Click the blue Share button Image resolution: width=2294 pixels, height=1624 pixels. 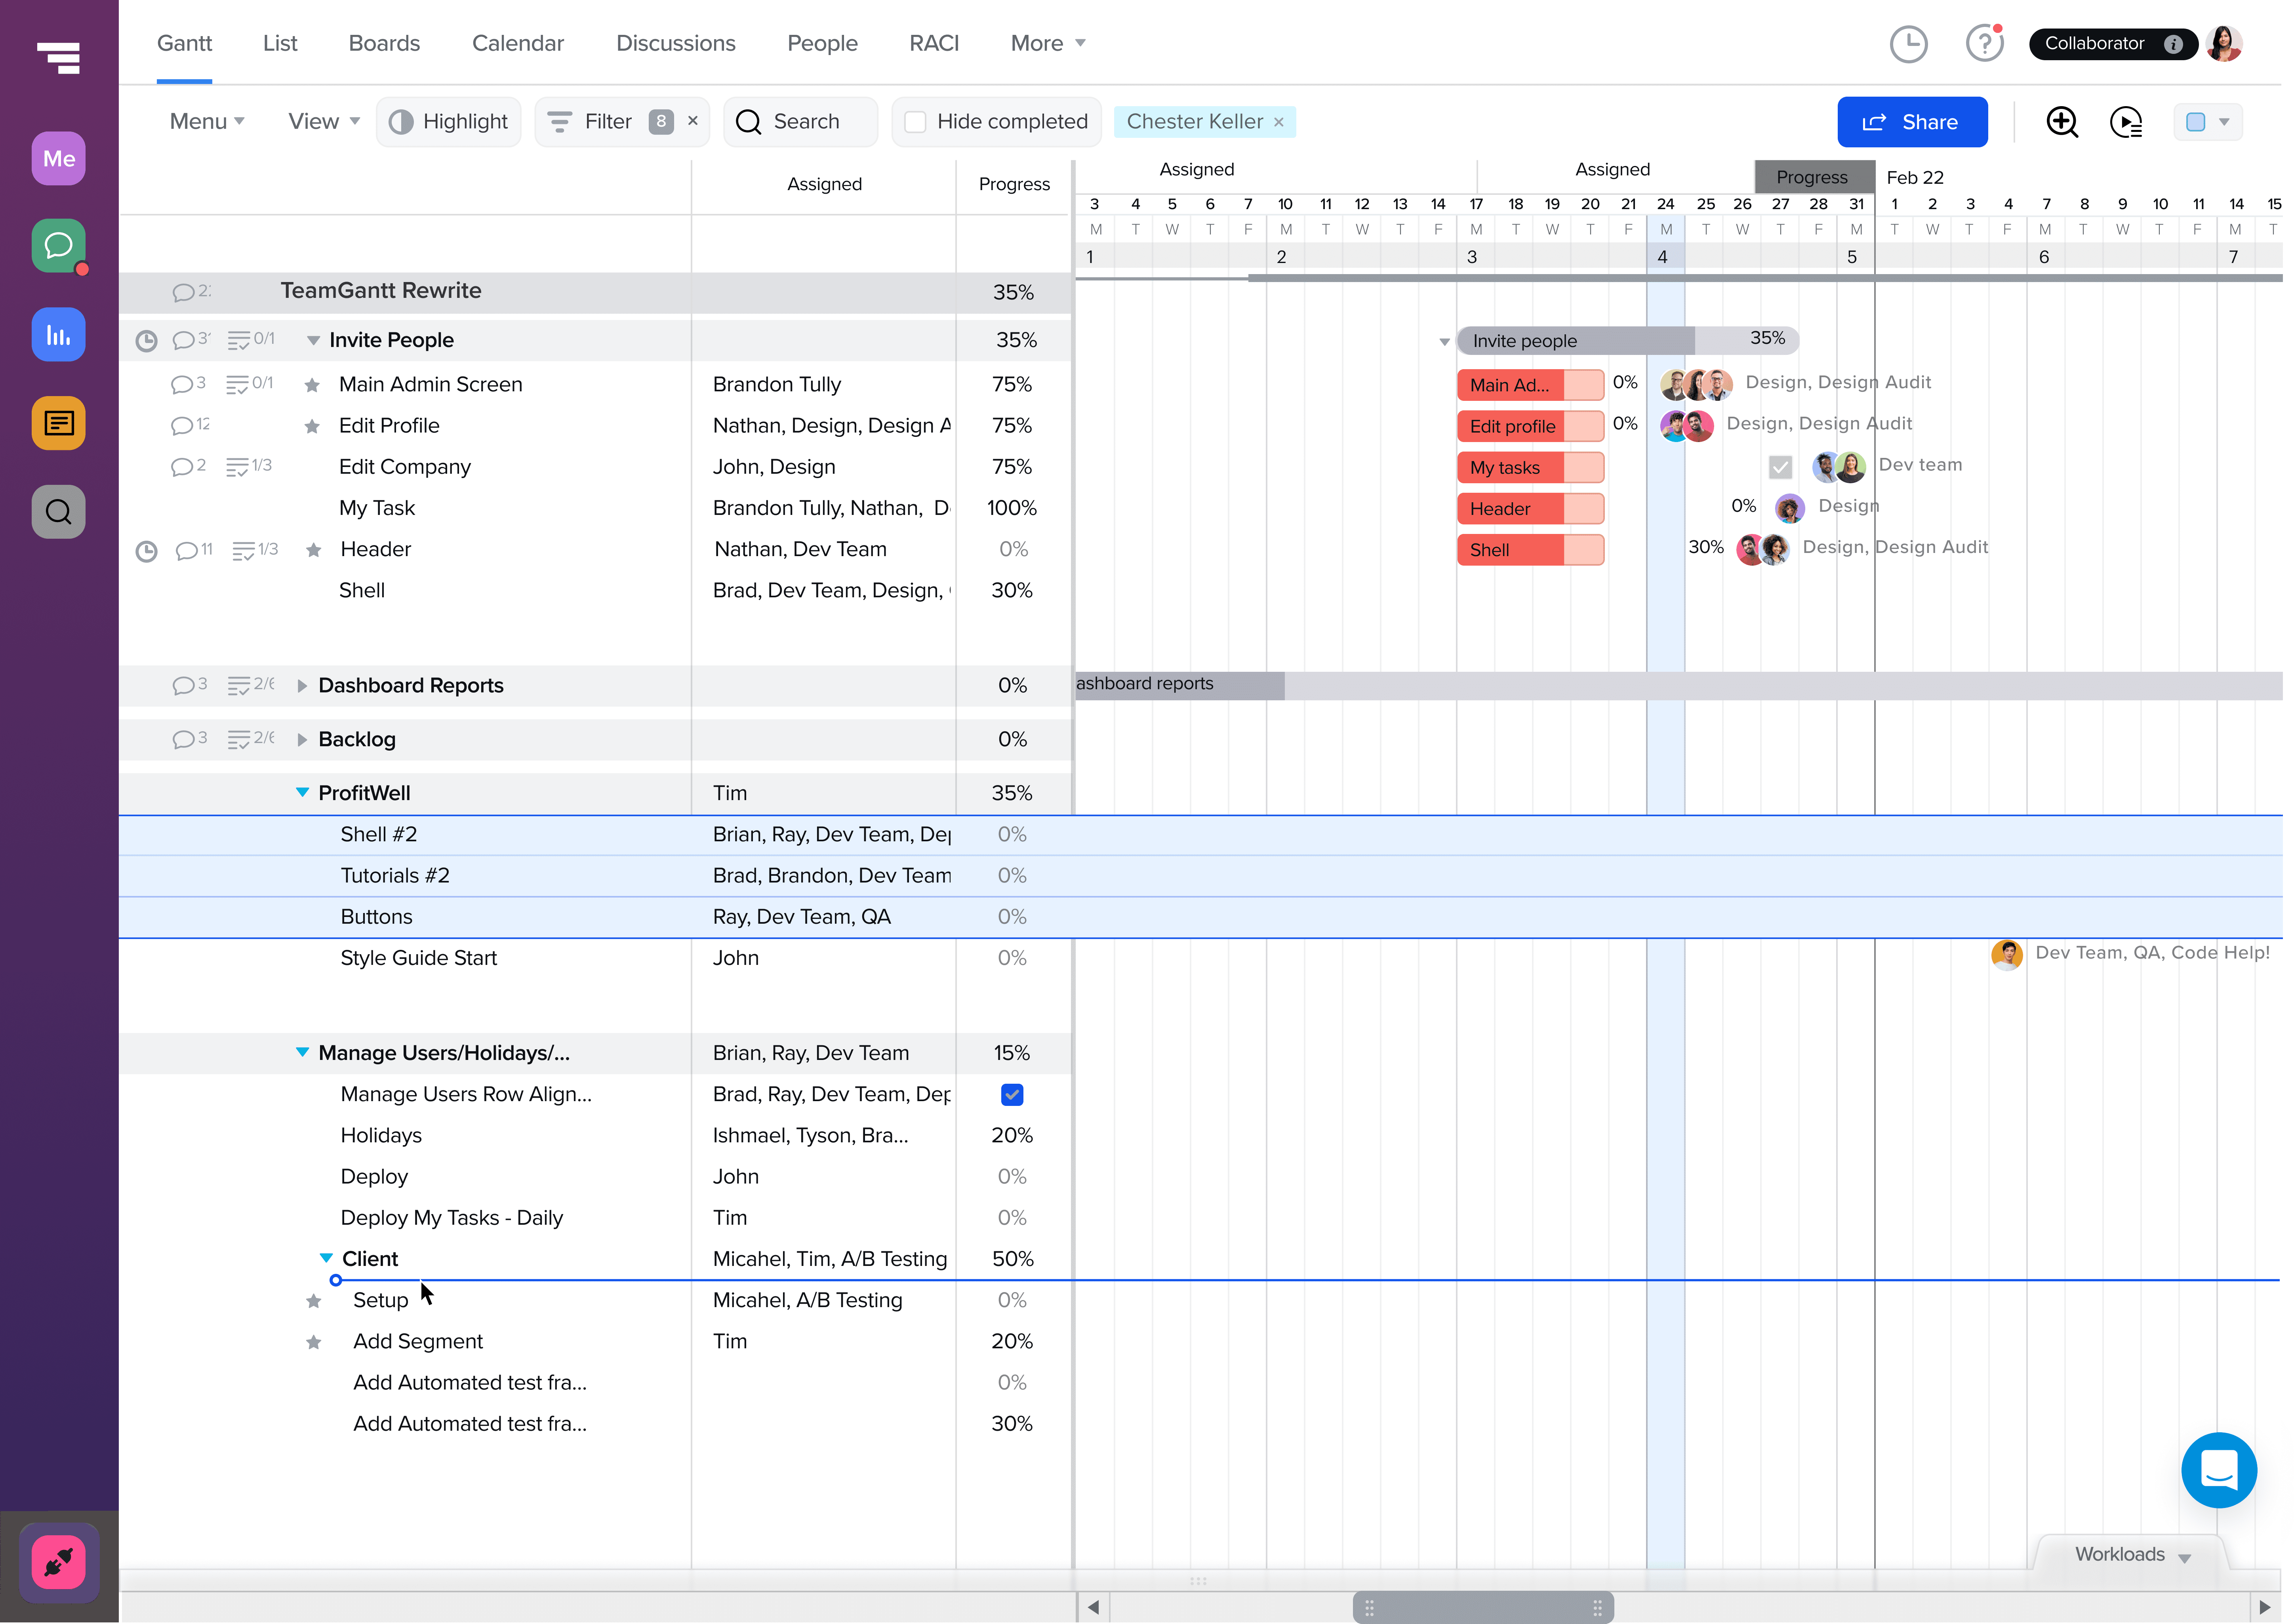coord(1911,122)
